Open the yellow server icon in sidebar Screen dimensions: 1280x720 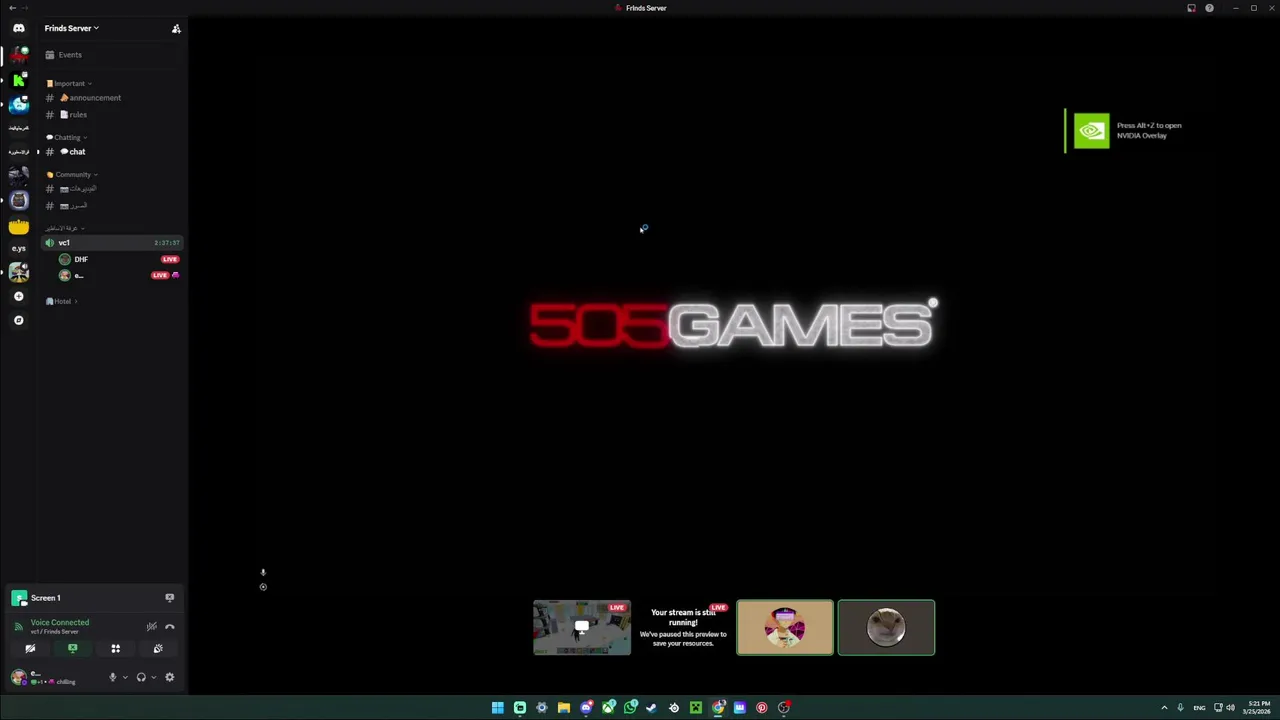click(x=18, y=227)
